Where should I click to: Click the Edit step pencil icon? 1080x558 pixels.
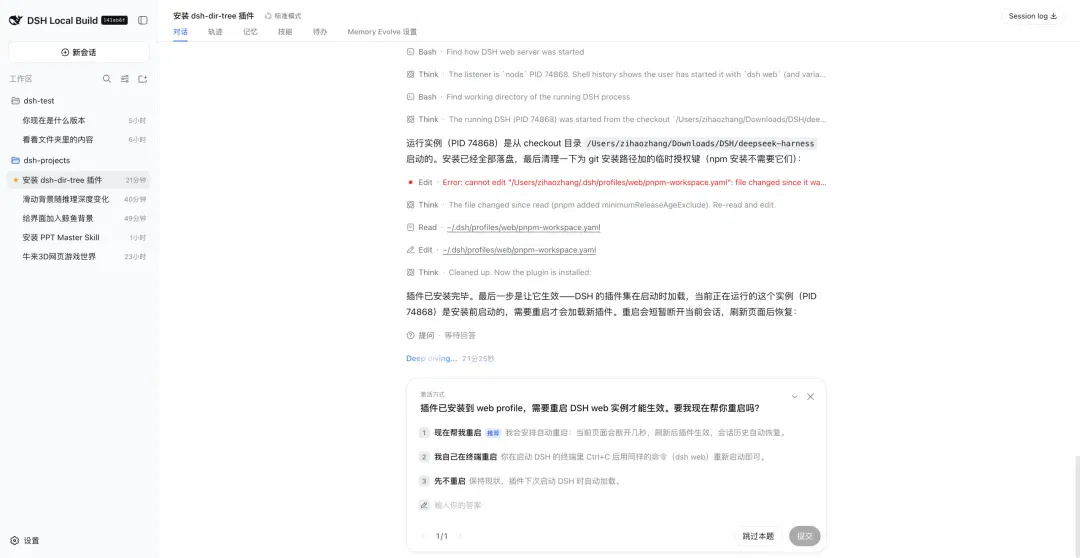[411, 250]
